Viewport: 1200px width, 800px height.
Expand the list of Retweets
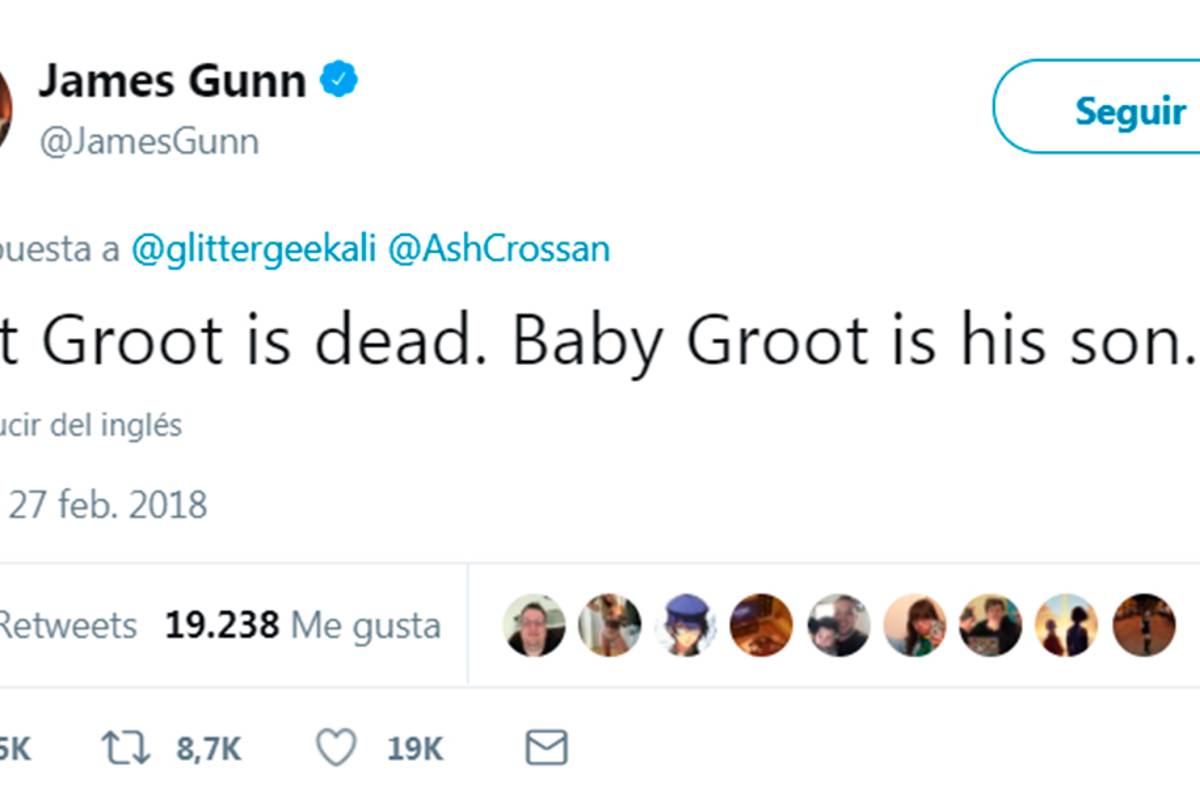[70, 625]
